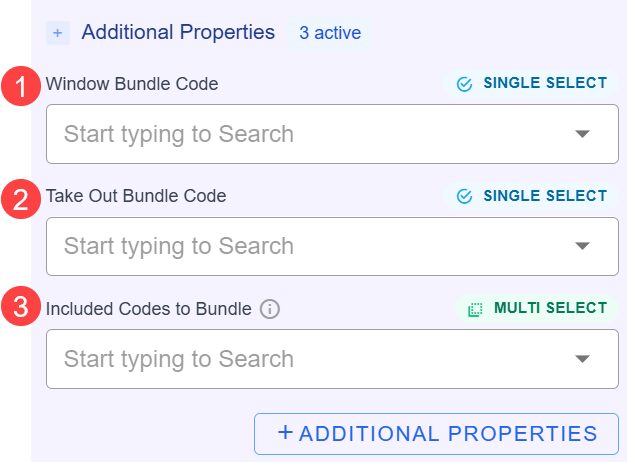Open the Window Bundle Code dropdown arrow

click(x=583, y=134)
